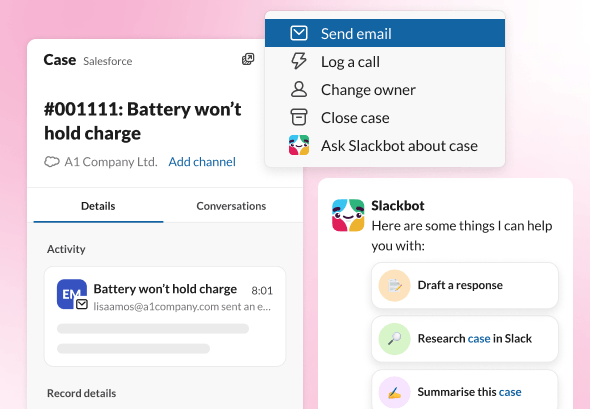Click the envelope icon beside Send email
The image size is (590, 409).
(x=299, y=33)
